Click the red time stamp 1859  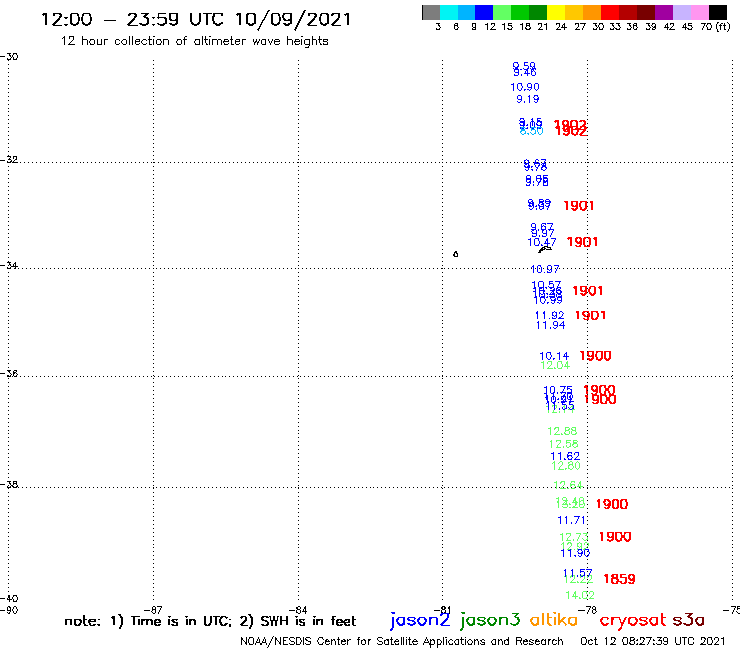[x=619, y=579]
